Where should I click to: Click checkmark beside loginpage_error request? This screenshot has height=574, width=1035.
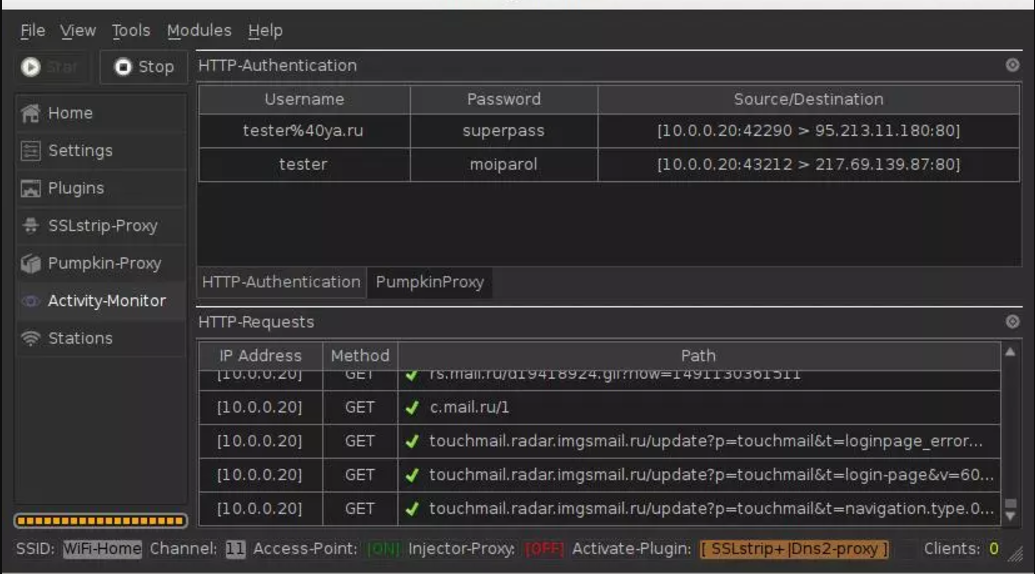413,441
